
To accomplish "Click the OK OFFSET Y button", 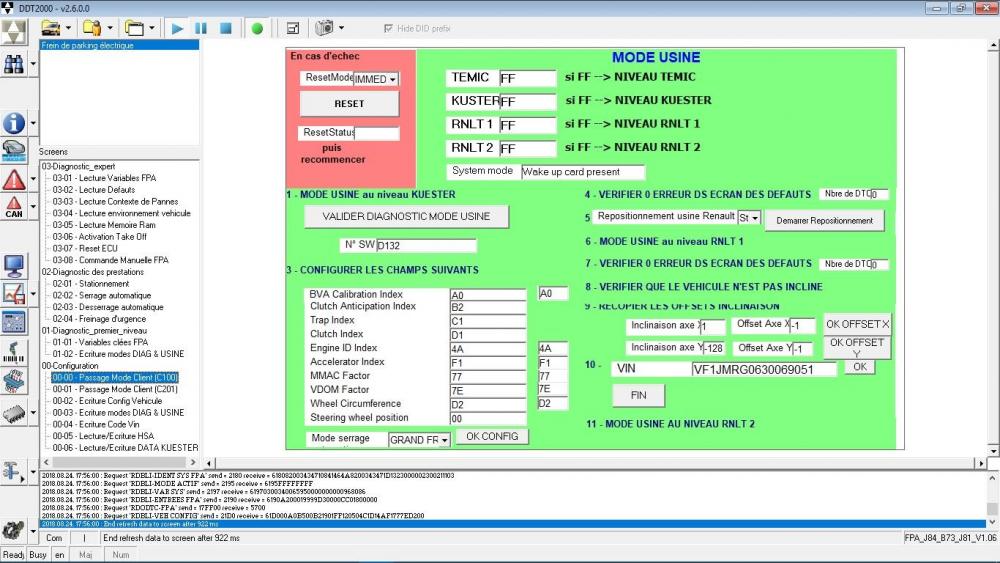I will tap(857, 347).
